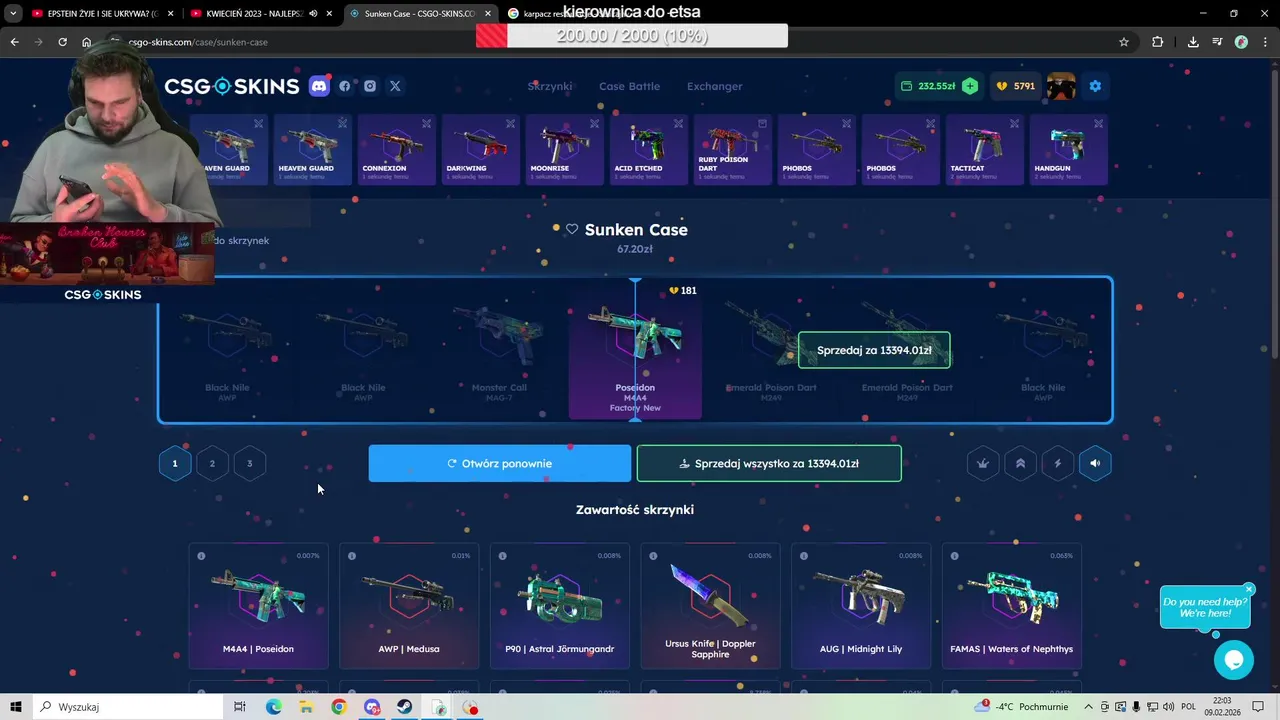Image resolution: width=1280 pixels, height=720 pixels.
Task: Open Chrome extensions puzzle icon
Action: (x=1158, y=42)
